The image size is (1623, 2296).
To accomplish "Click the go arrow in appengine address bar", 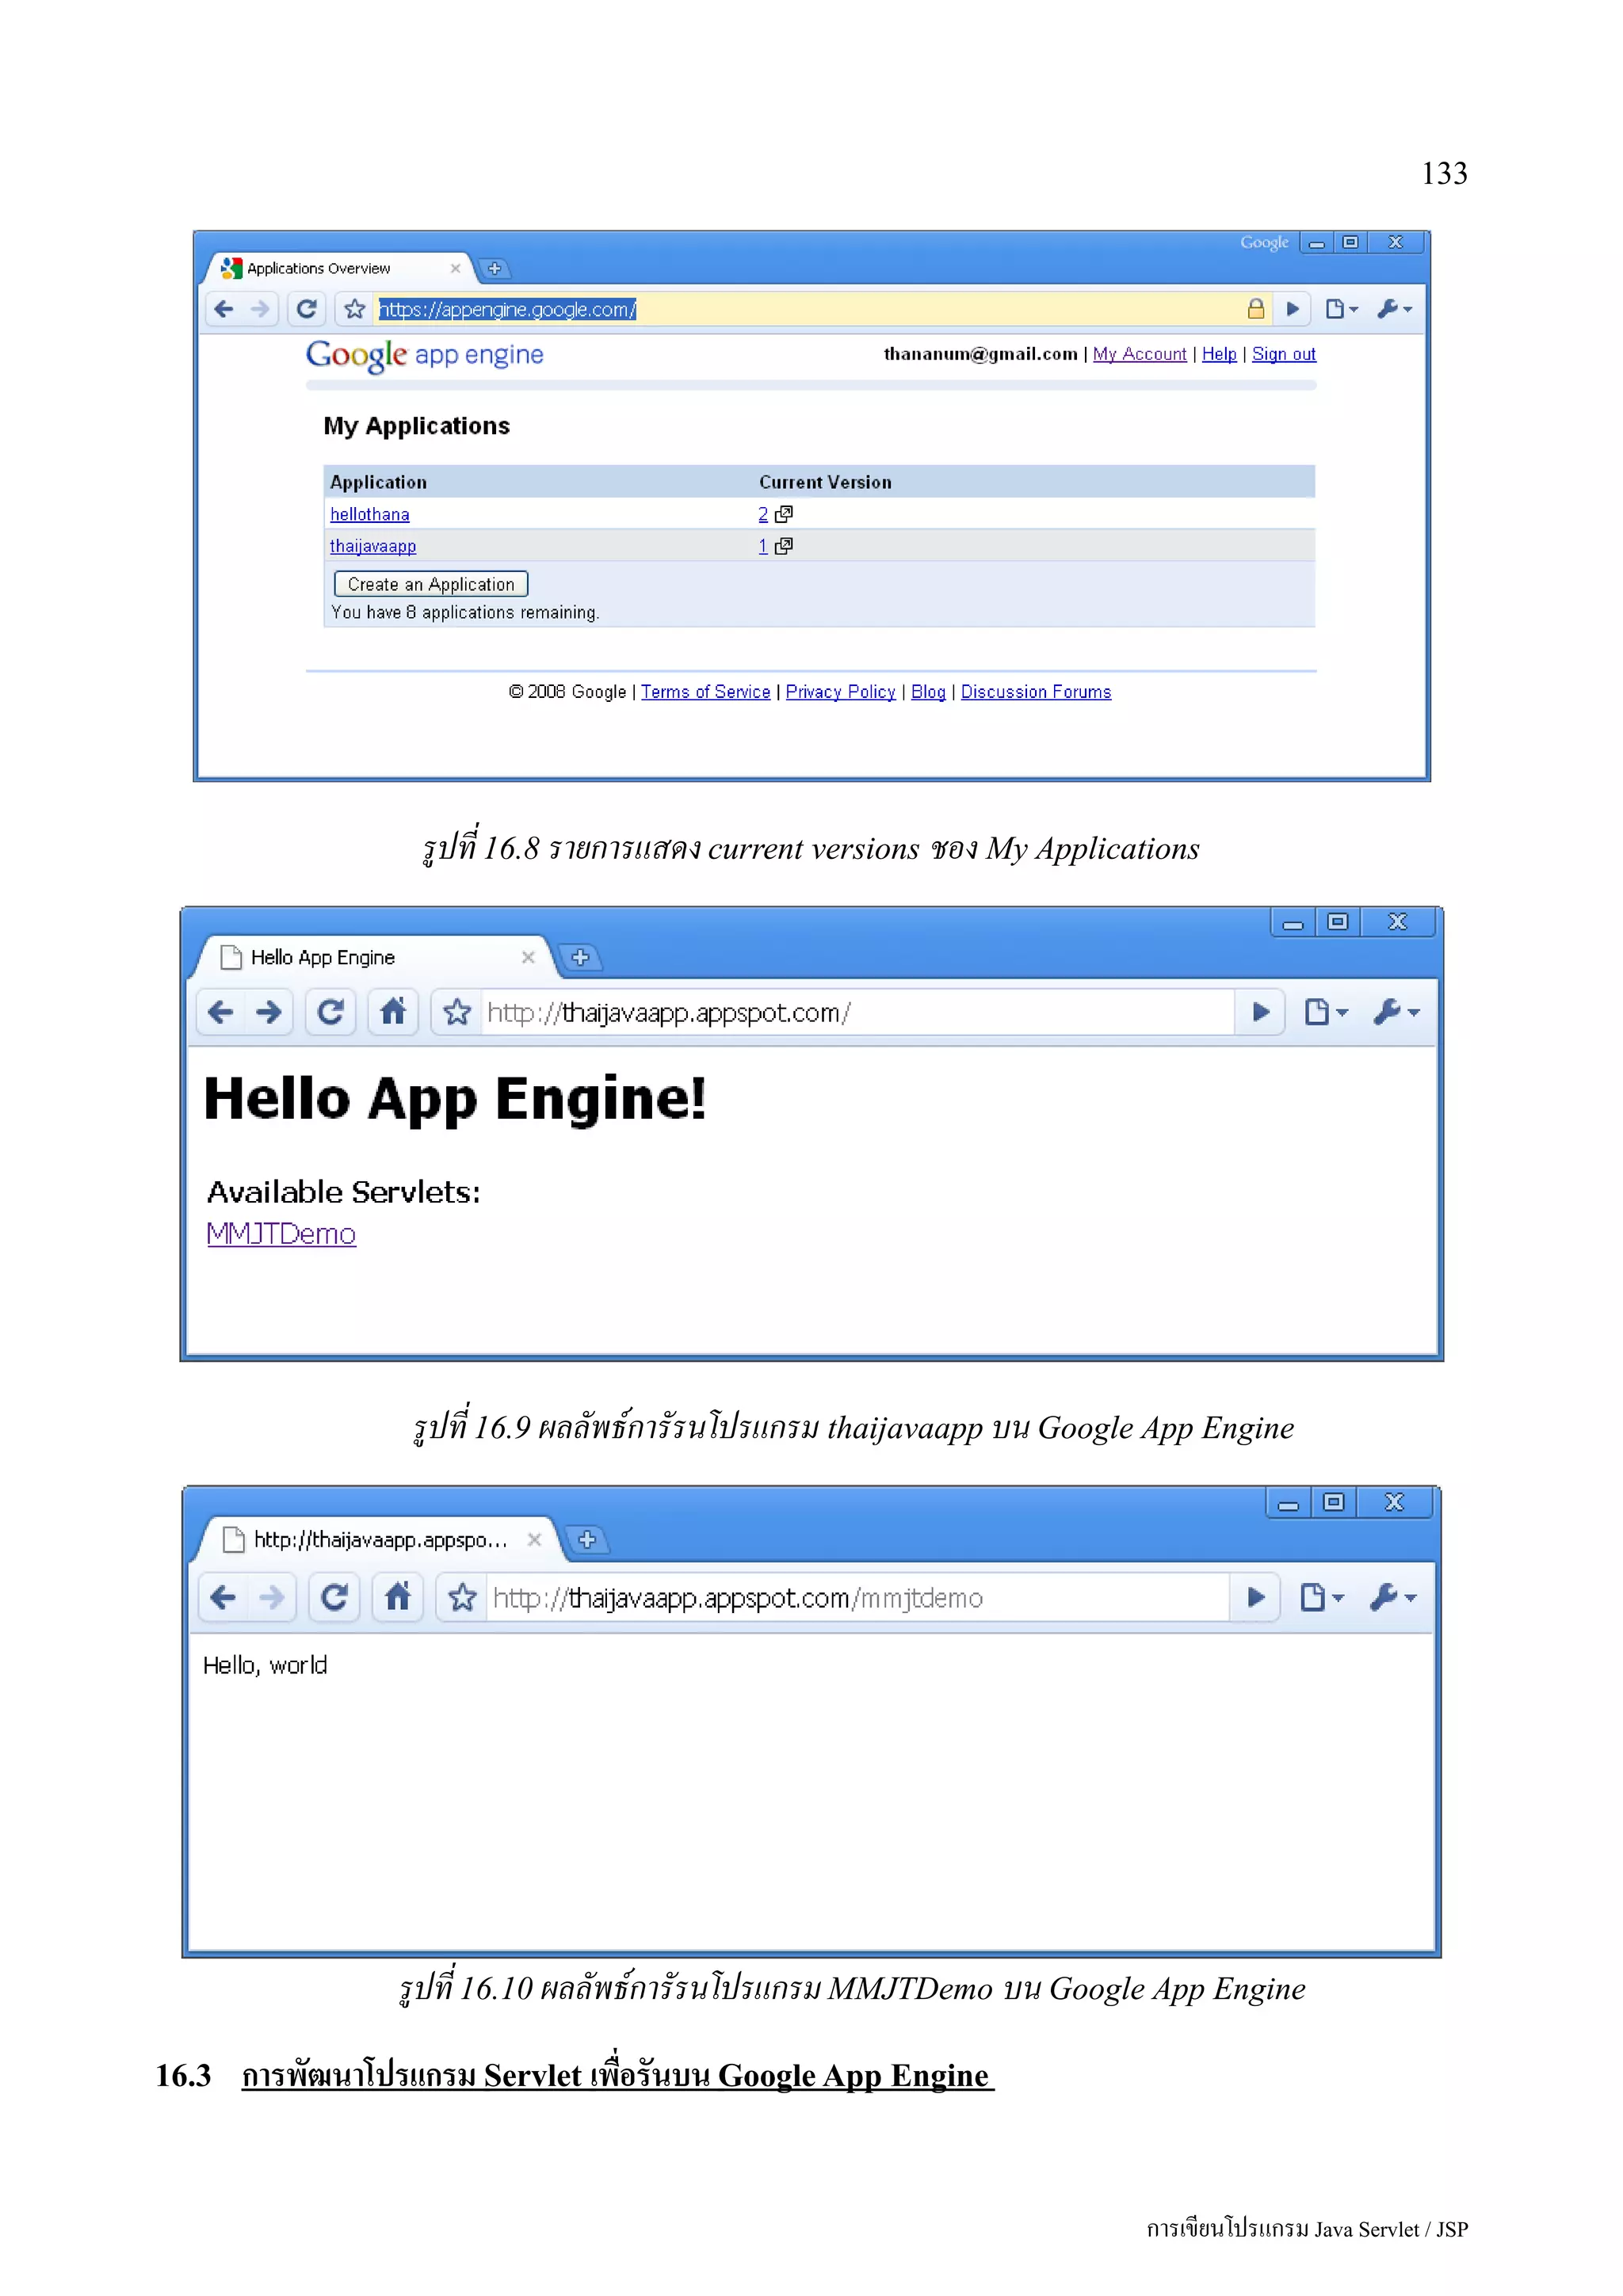I will (x=1292, y=309).
